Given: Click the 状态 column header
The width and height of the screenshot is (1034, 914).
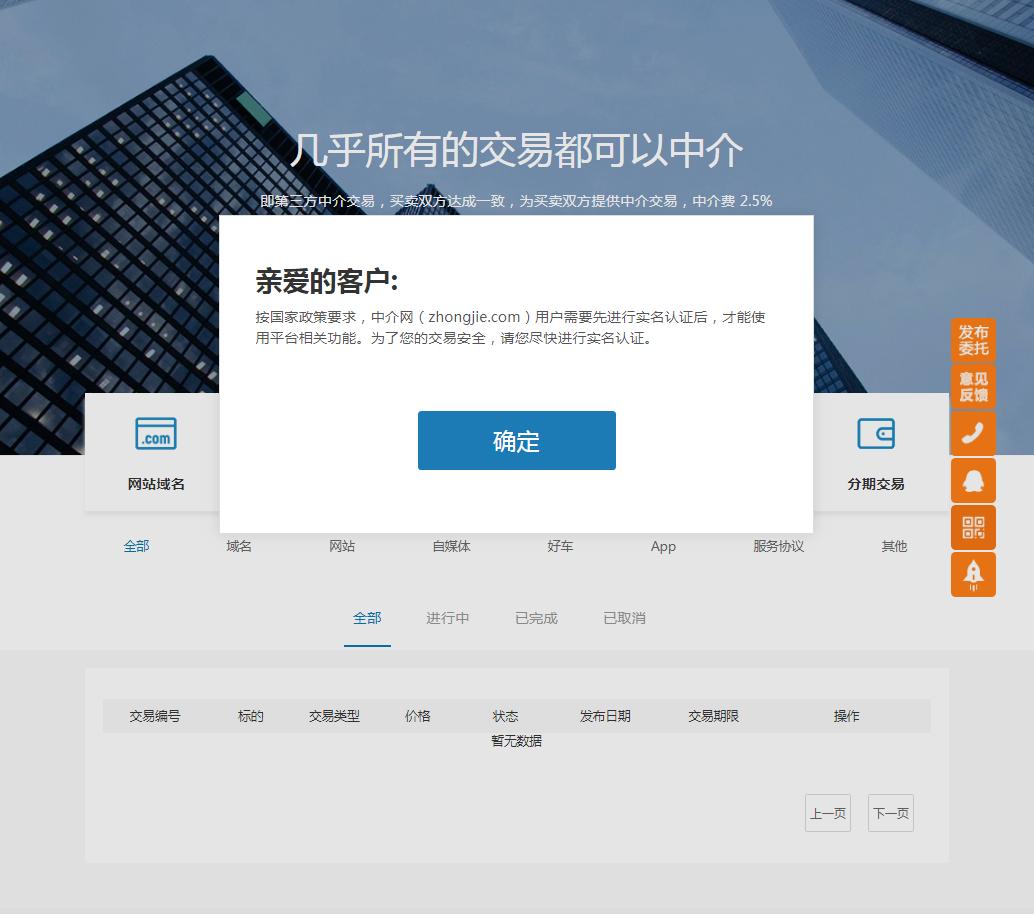Looking at the screenshot, I should pos(505,716).
